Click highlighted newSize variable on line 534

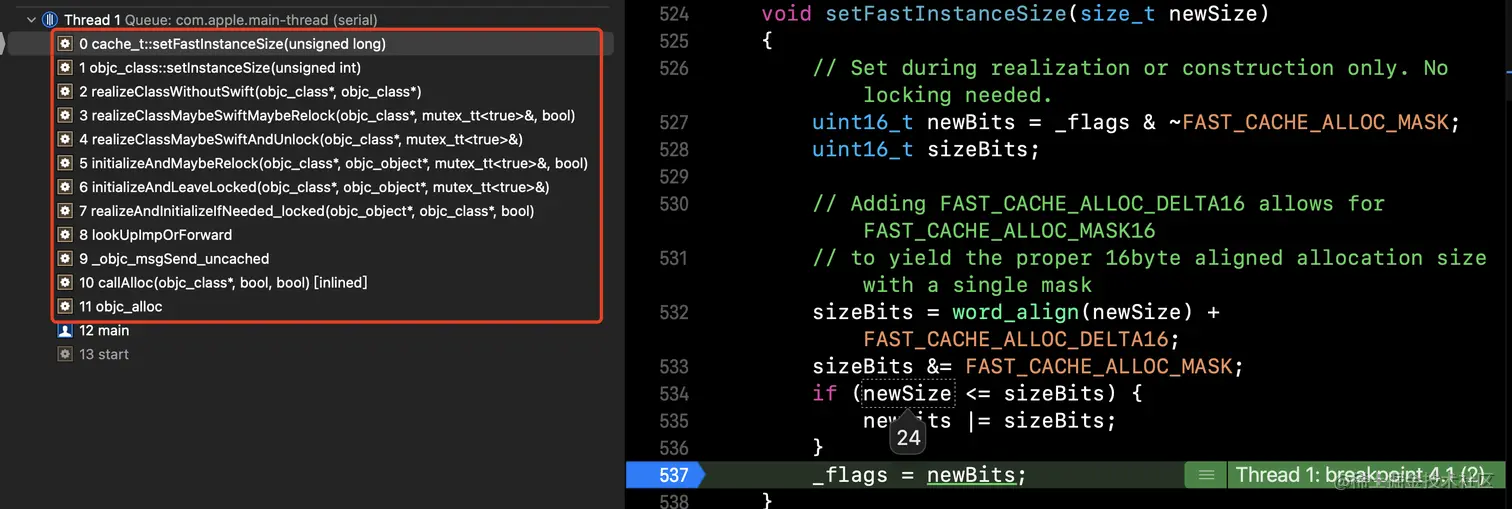tap(908, 394)
